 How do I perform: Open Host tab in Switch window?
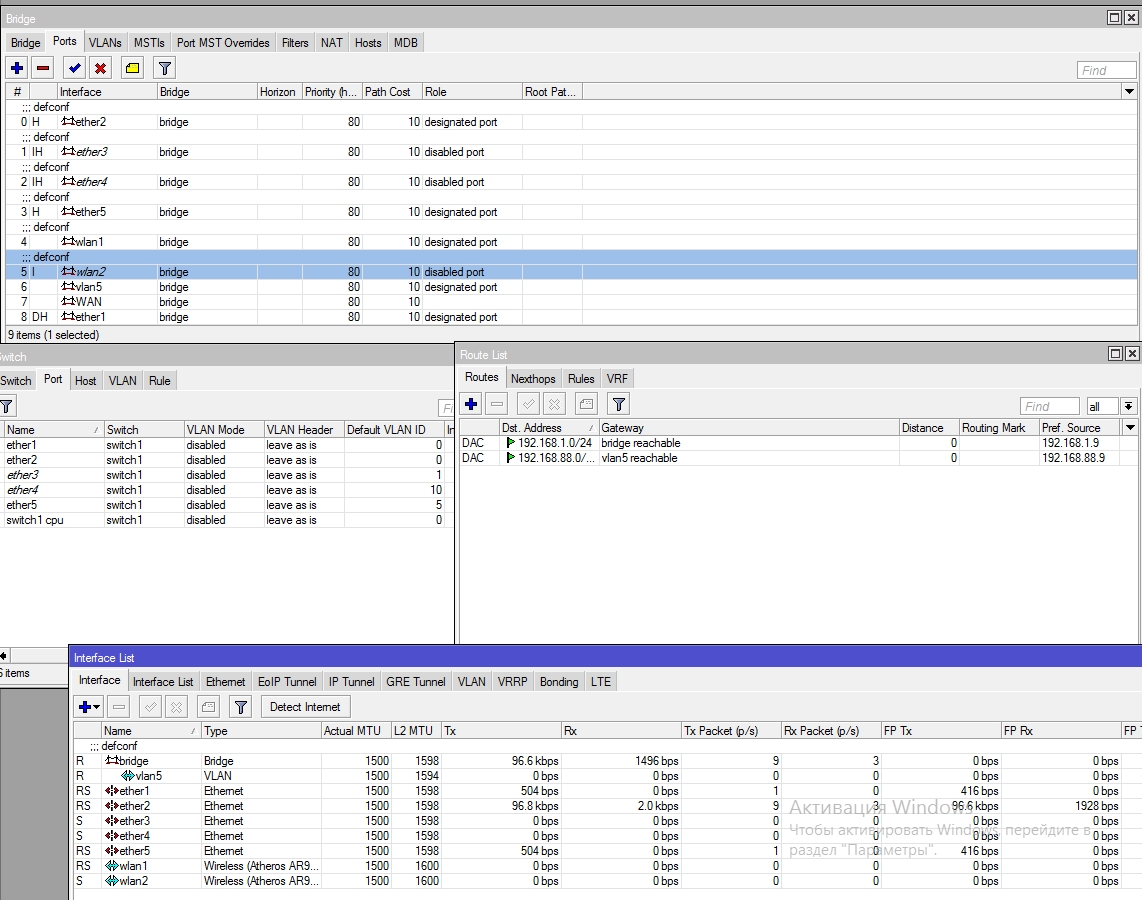[85, 381]
